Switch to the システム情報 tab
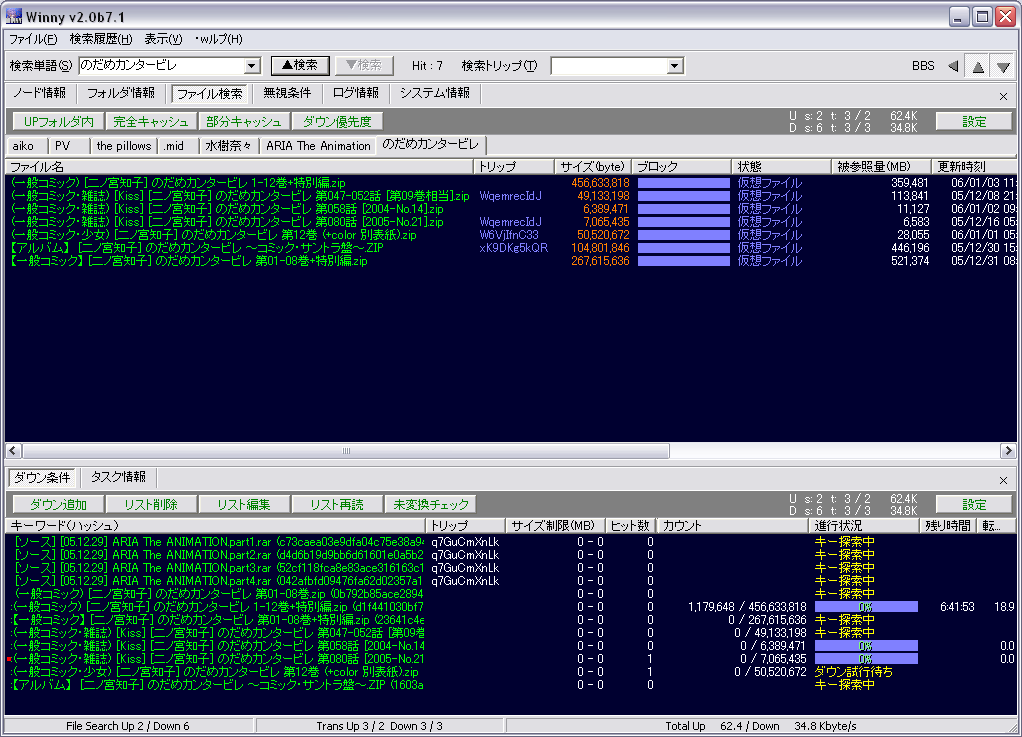This screenshot has height=737, width=1022. [x=434, y=93]
